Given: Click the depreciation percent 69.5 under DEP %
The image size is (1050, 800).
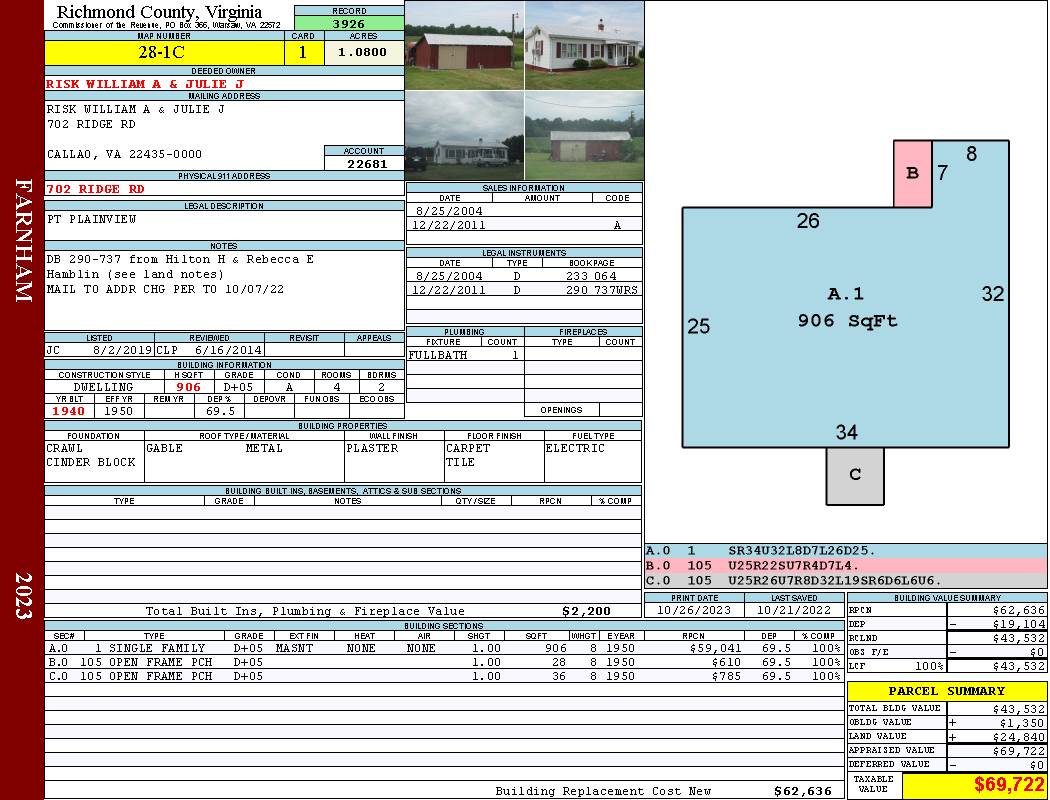Looking at the screenshot, I should point(220,411).
